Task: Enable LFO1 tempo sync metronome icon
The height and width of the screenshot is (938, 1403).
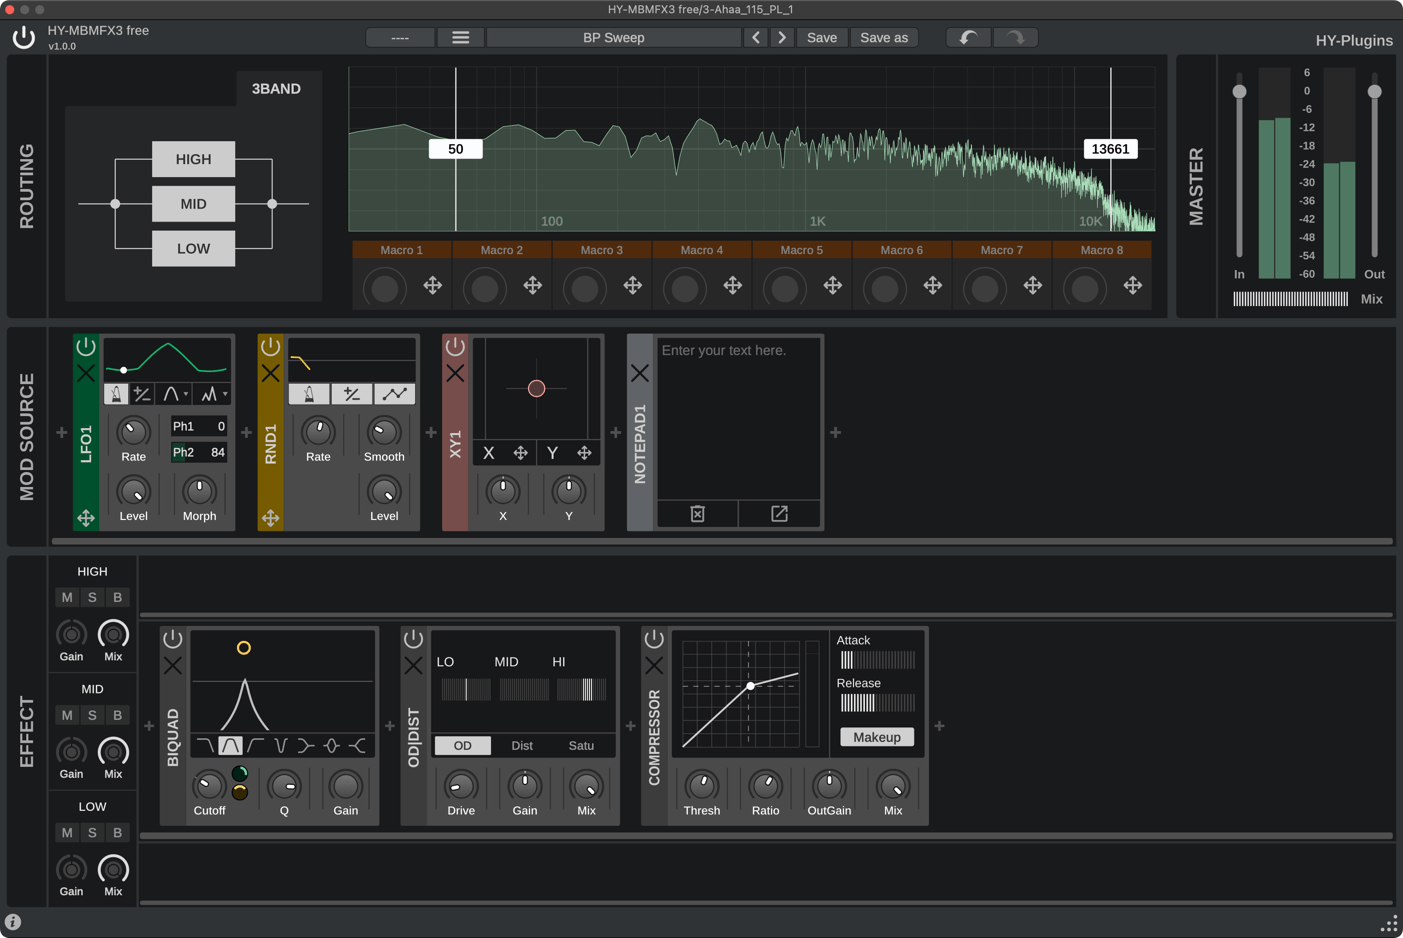Action: [116, 394]
